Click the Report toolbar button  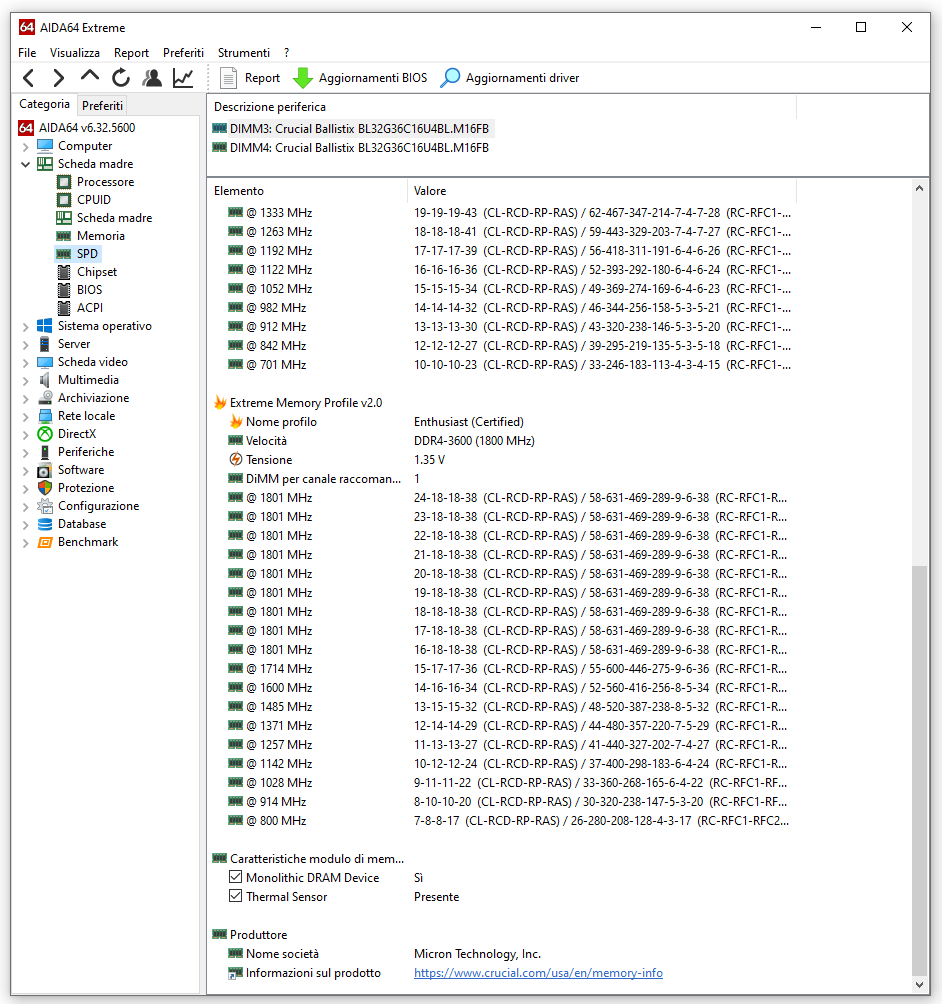click(x=250, y=78)
